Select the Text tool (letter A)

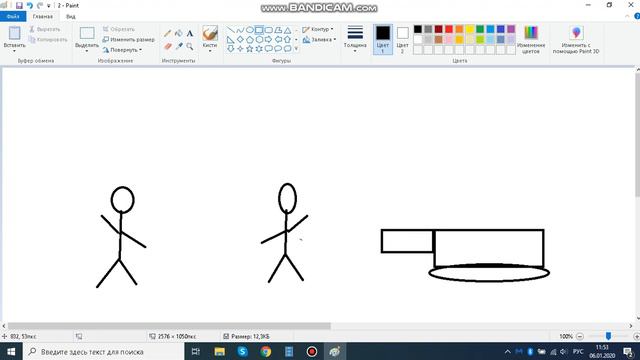coord(190,33)
